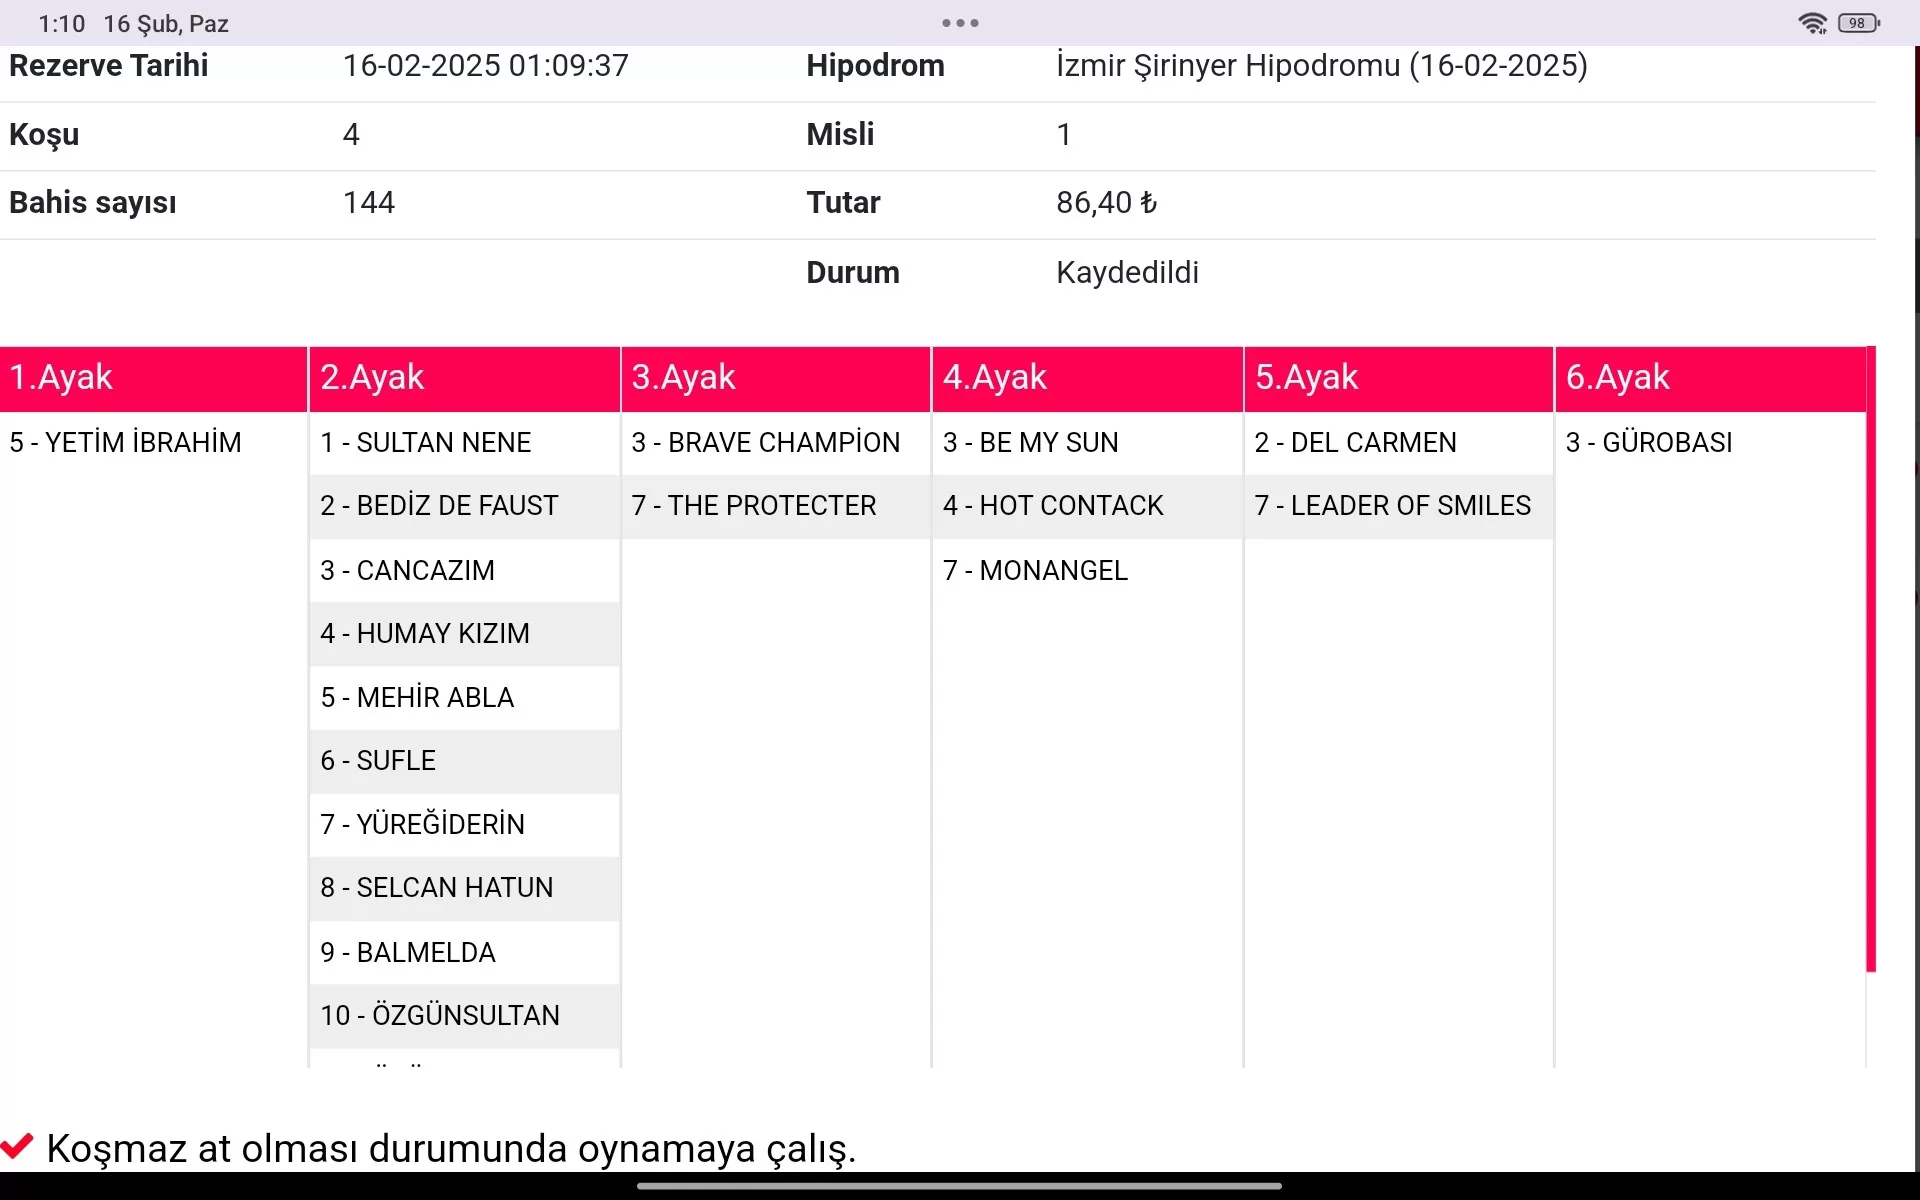Tap the Wi-Fi status icon
Viewport: 1920px width, 1200px height.
[1812, 23]
